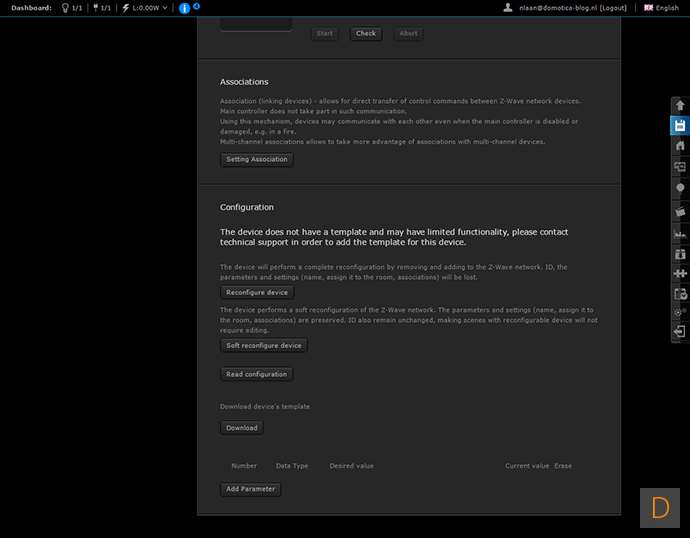Click the user profile icon in header

click(508, 8)
